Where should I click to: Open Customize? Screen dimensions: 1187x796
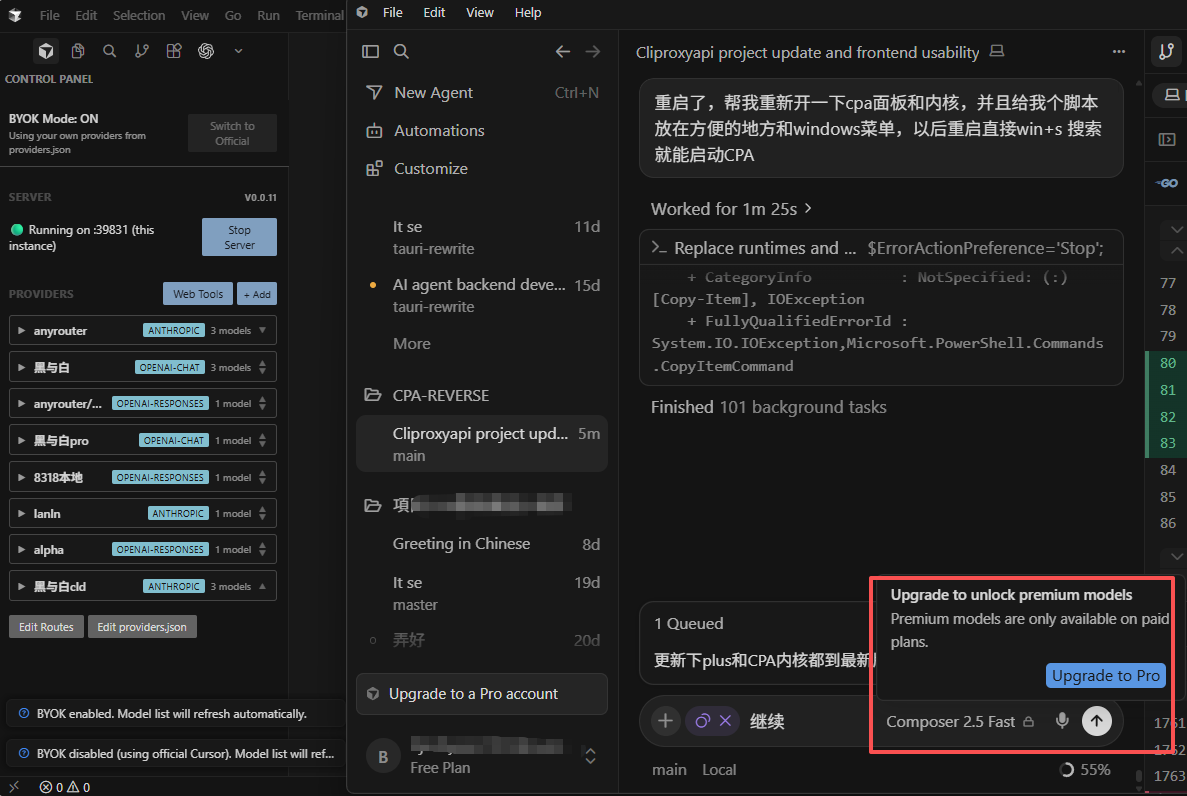click(481, 168)
